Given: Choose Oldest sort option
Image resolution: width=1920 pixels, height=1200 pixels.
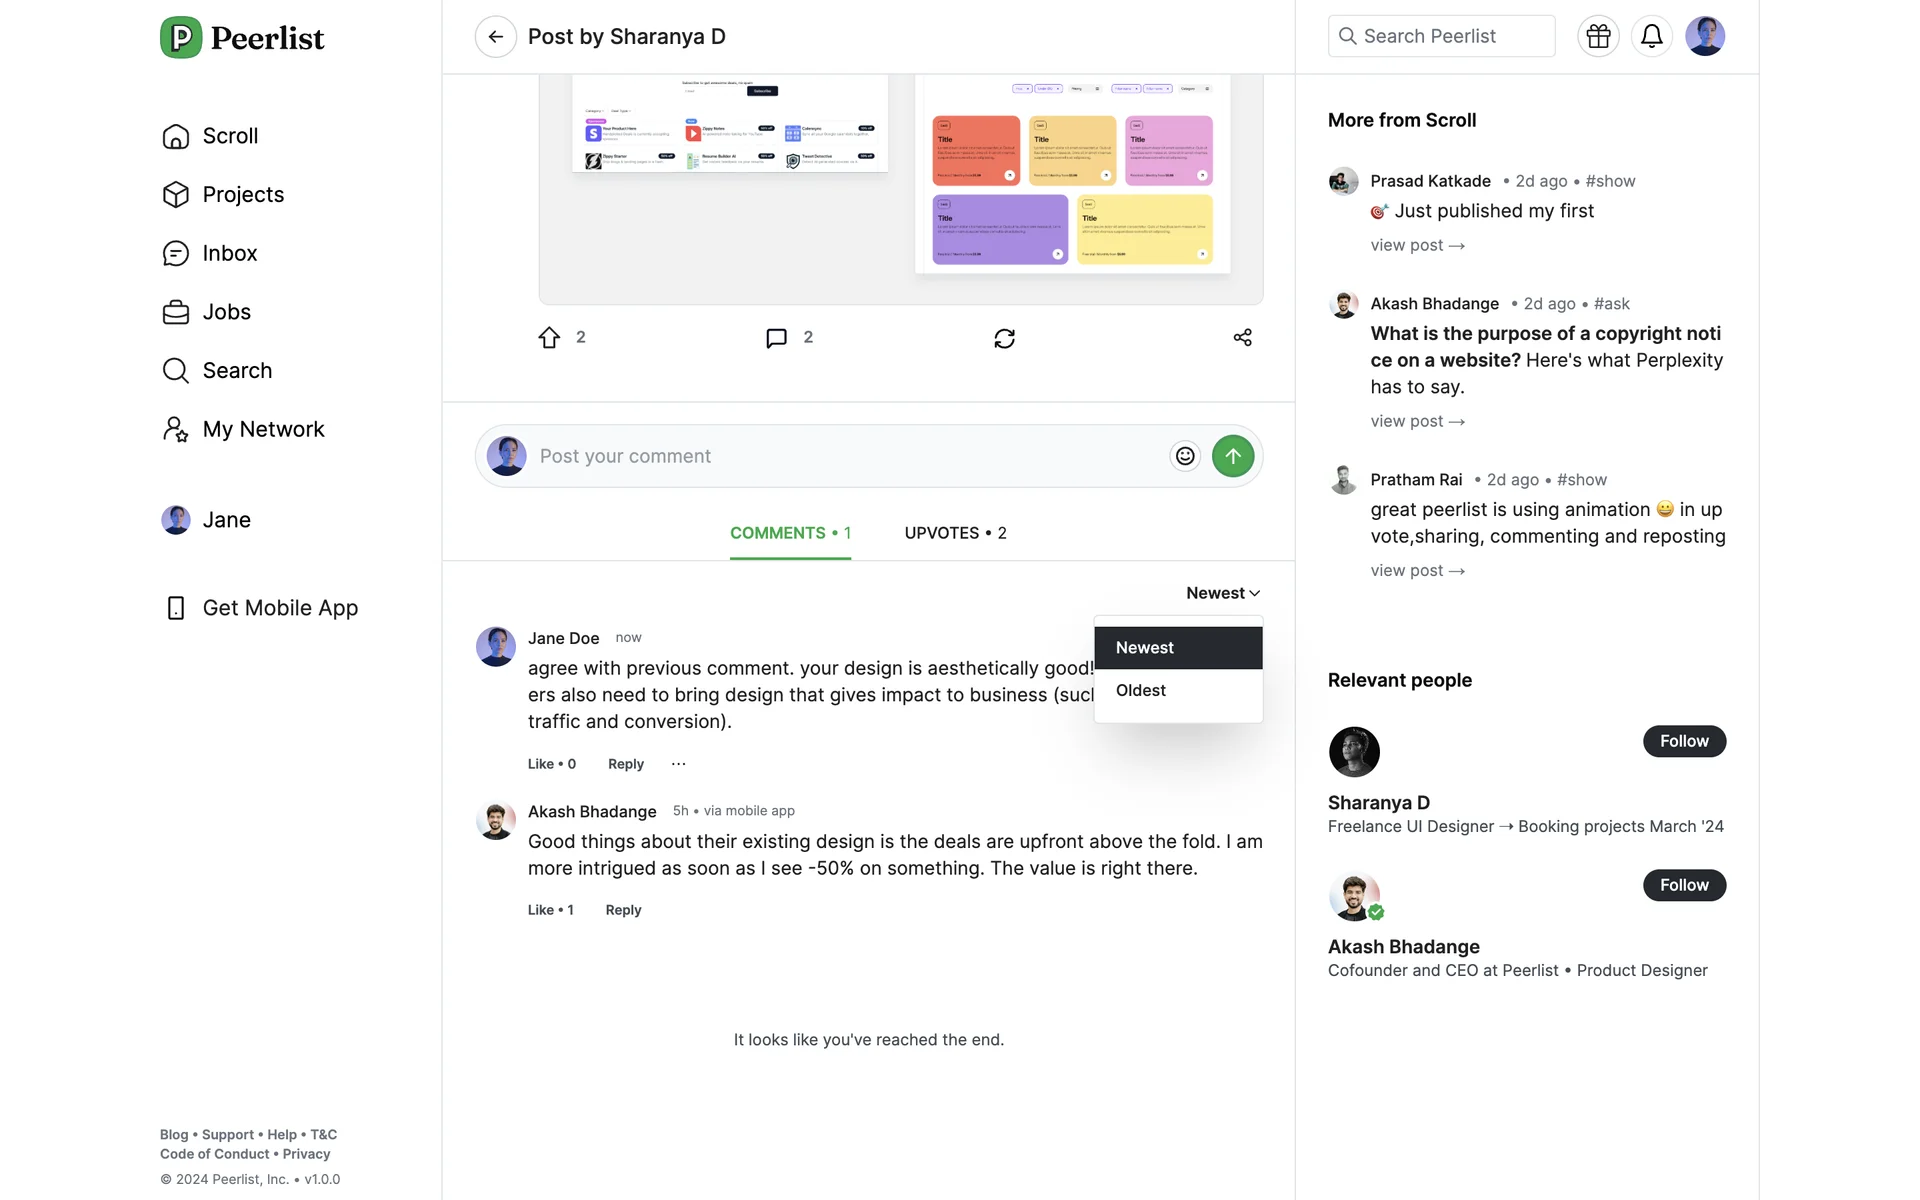Looking at the screenshot, I should [1141, 691].
